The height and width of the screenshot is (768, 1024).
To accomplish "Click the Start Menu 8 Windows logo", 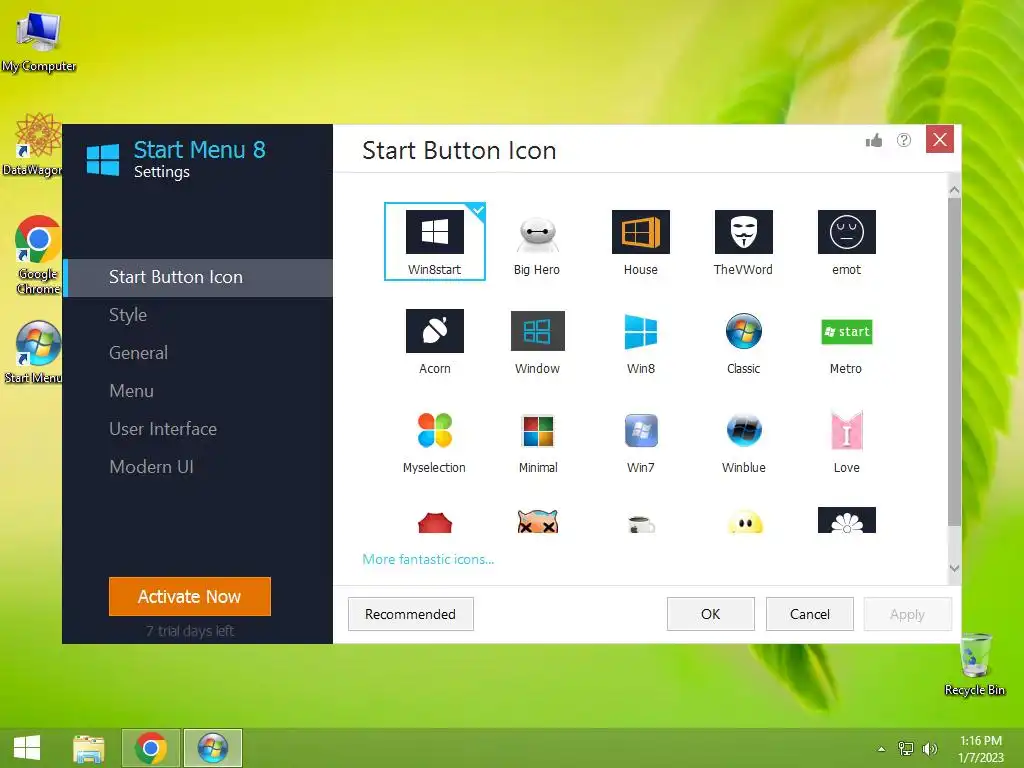I will [103, 160].
